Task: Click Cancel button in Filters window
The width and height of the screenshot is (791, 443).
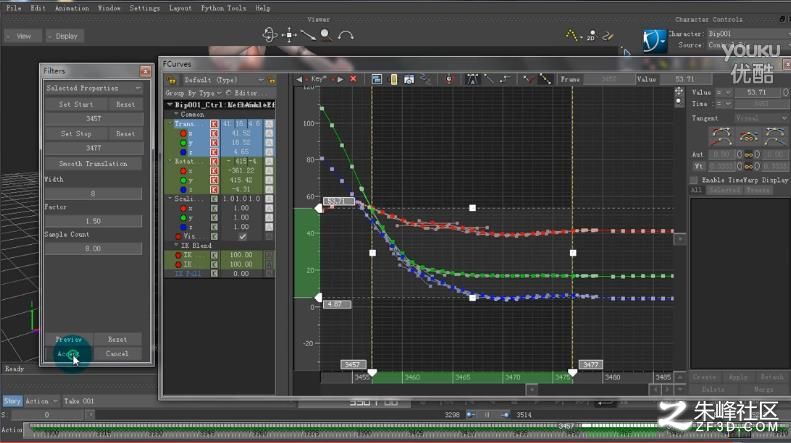Action: tap(117, 354)
